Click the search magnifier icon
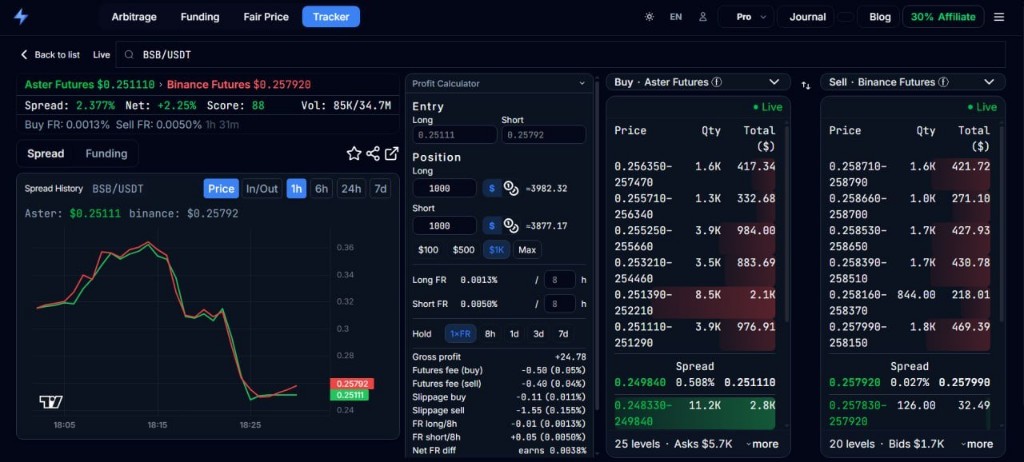Image resolution: width=1024 pixels, height=462 pixels. (129, 55)
